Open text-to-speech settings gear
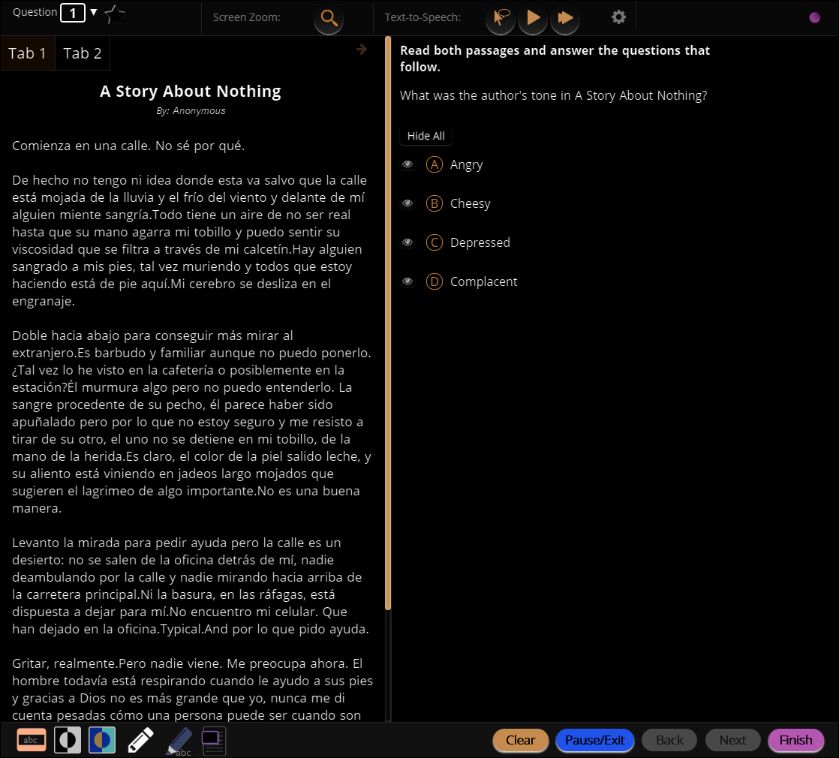839x758 pixels. (619, 17)
